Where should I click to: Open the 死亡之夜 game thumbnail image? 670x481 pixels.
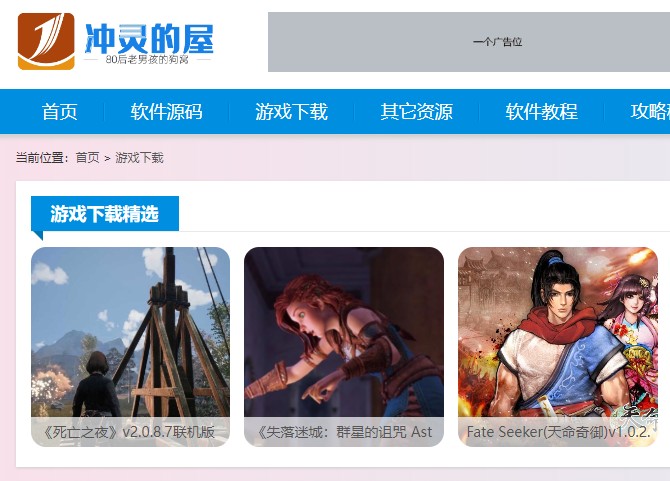click(x=130, y=332)
